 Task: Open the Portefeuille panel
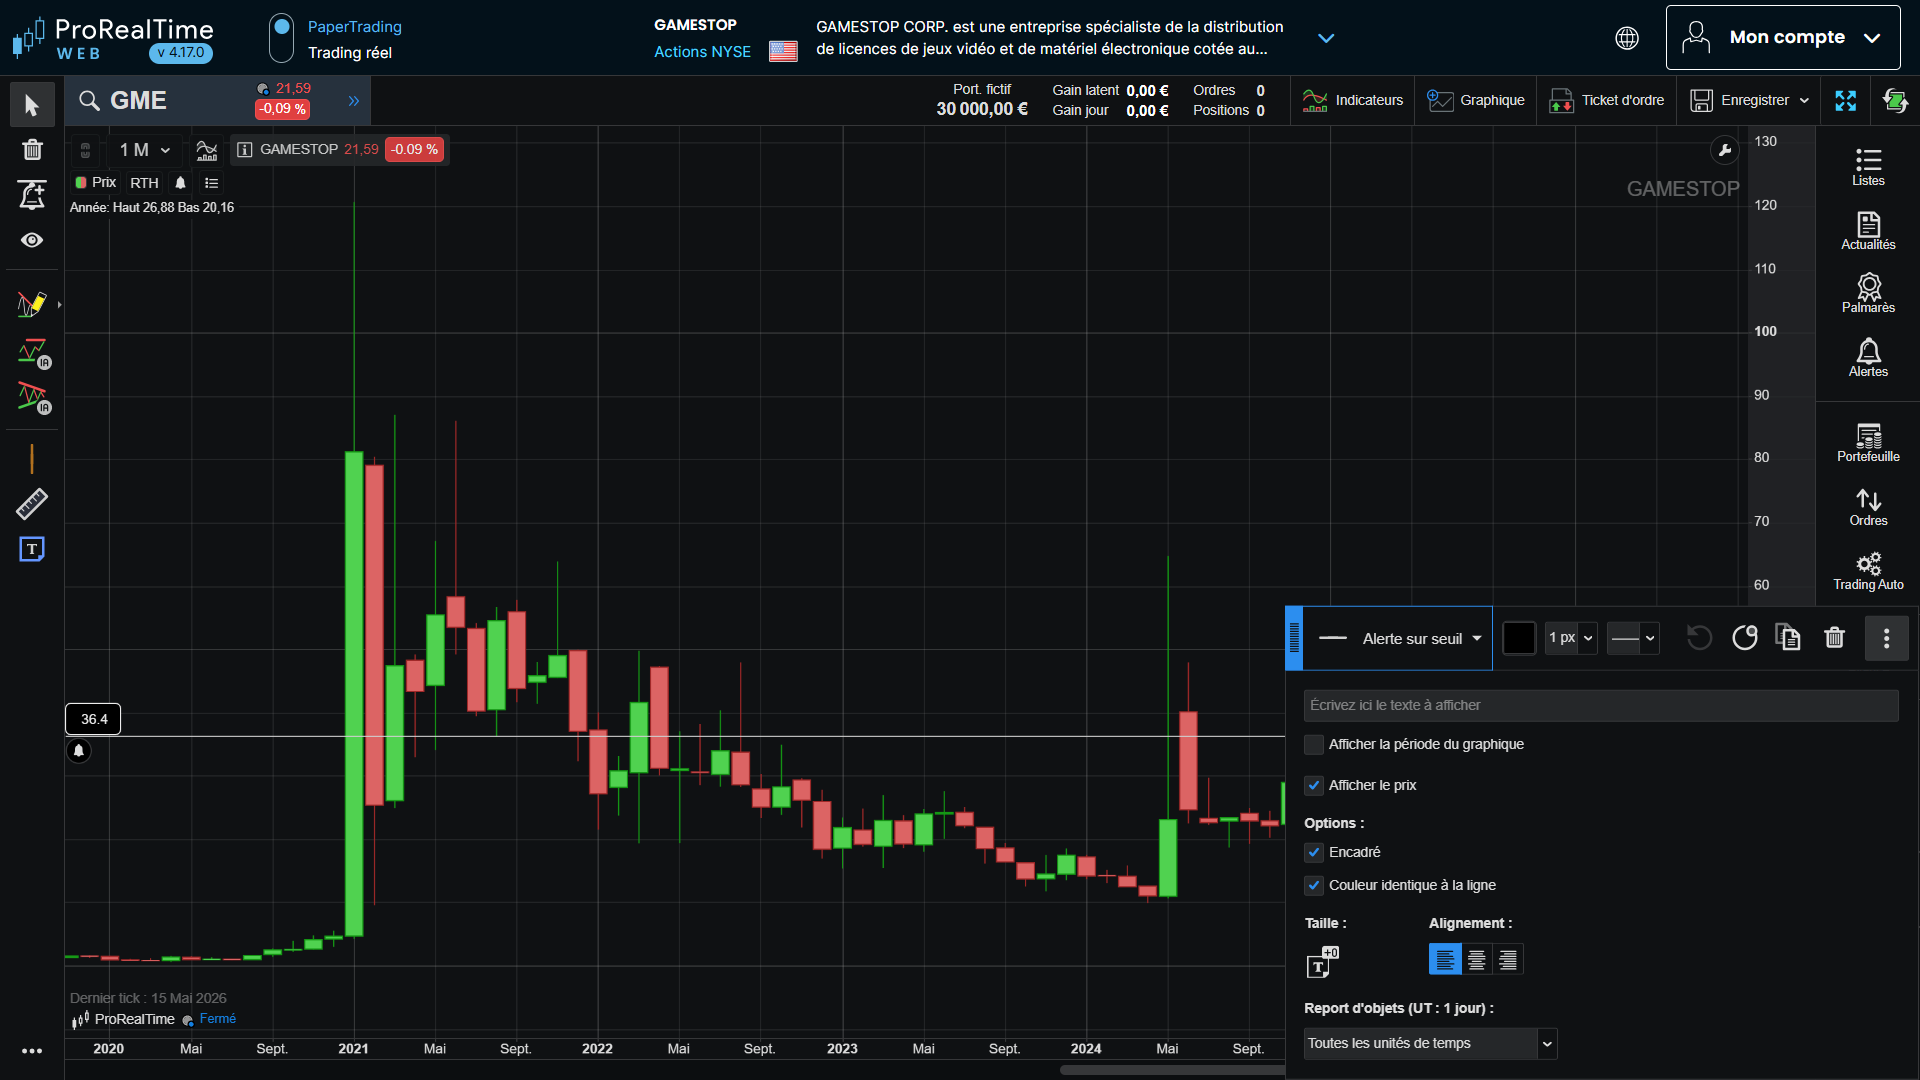1868,443
